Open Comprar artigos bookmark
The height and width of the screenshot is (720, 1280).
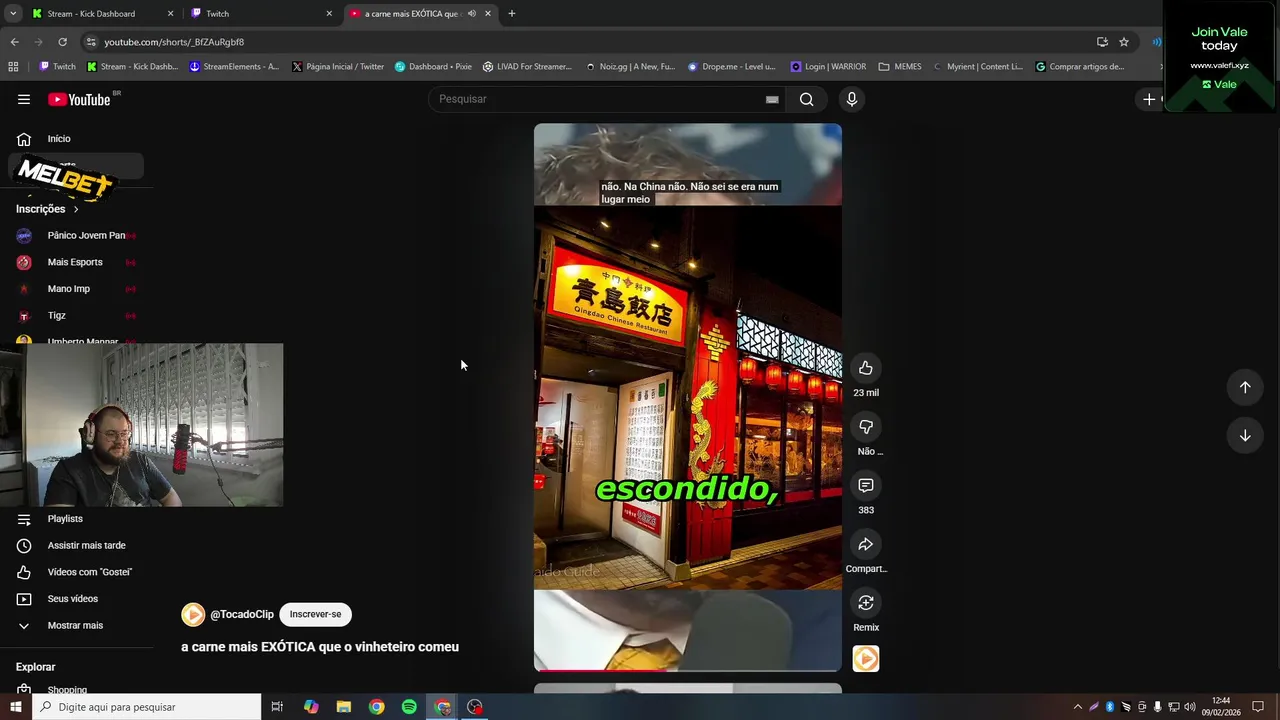pos(1080,67)
